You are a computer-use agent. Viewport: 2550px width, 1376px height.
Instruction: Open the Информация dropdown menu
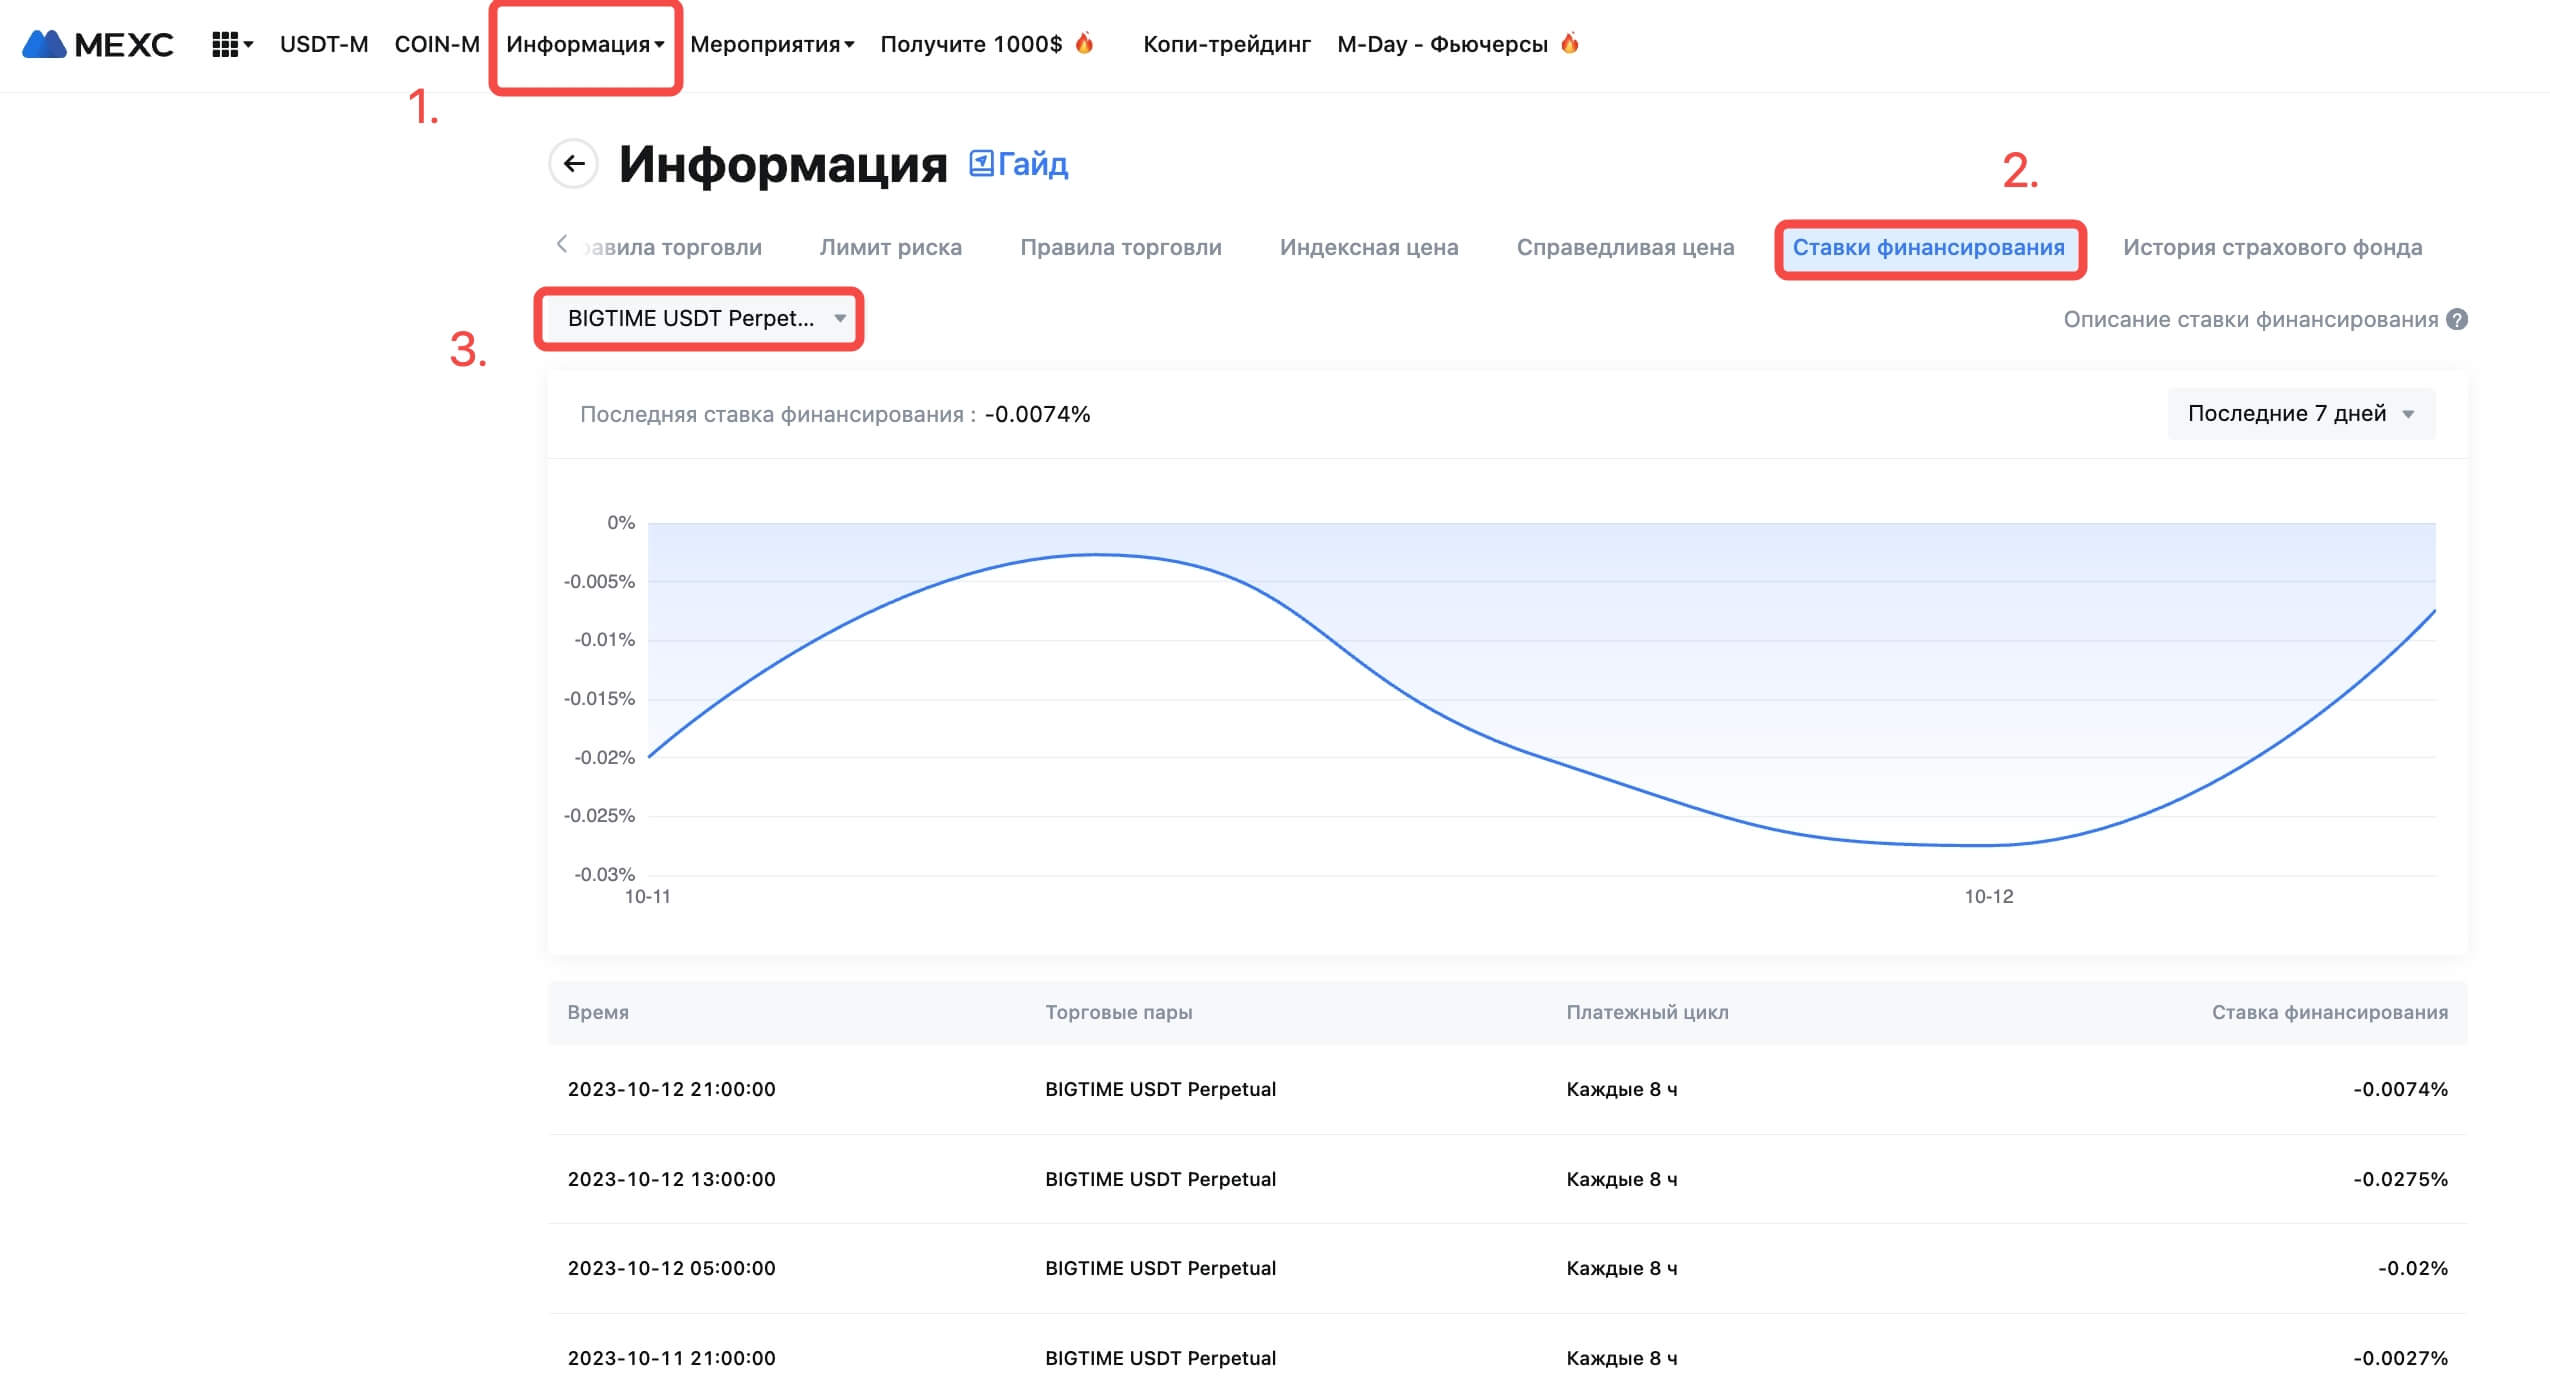585,44
